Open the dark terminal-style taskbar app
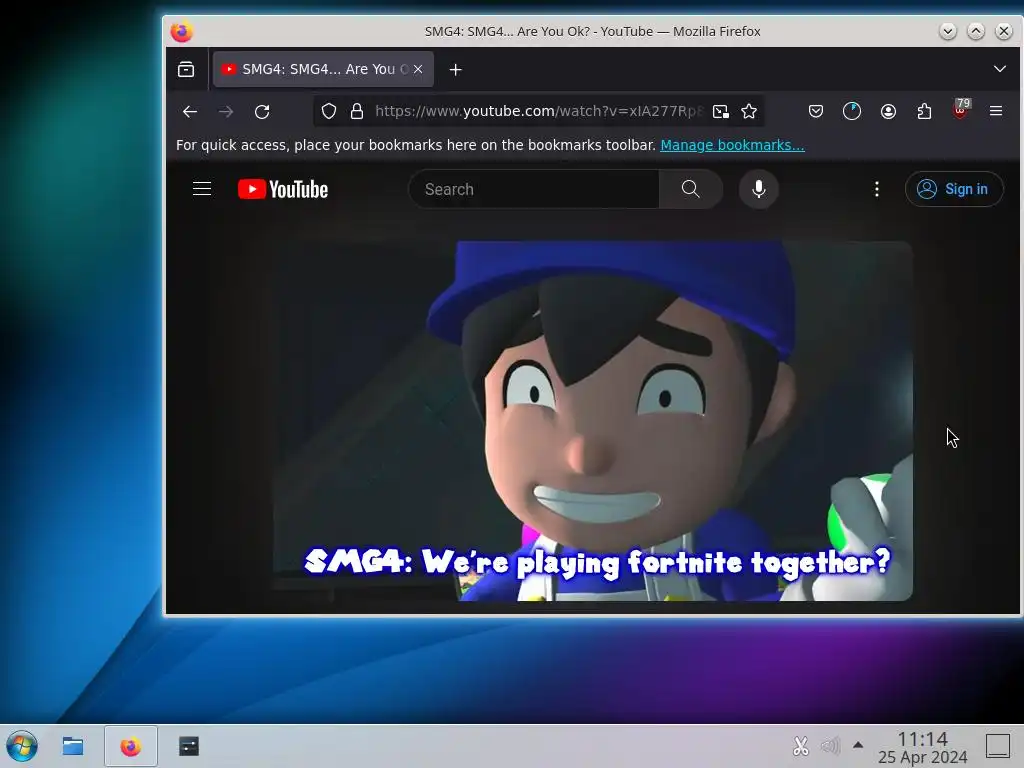The height and width of the screenshot is (768, 1024). (x=189, y=746)
